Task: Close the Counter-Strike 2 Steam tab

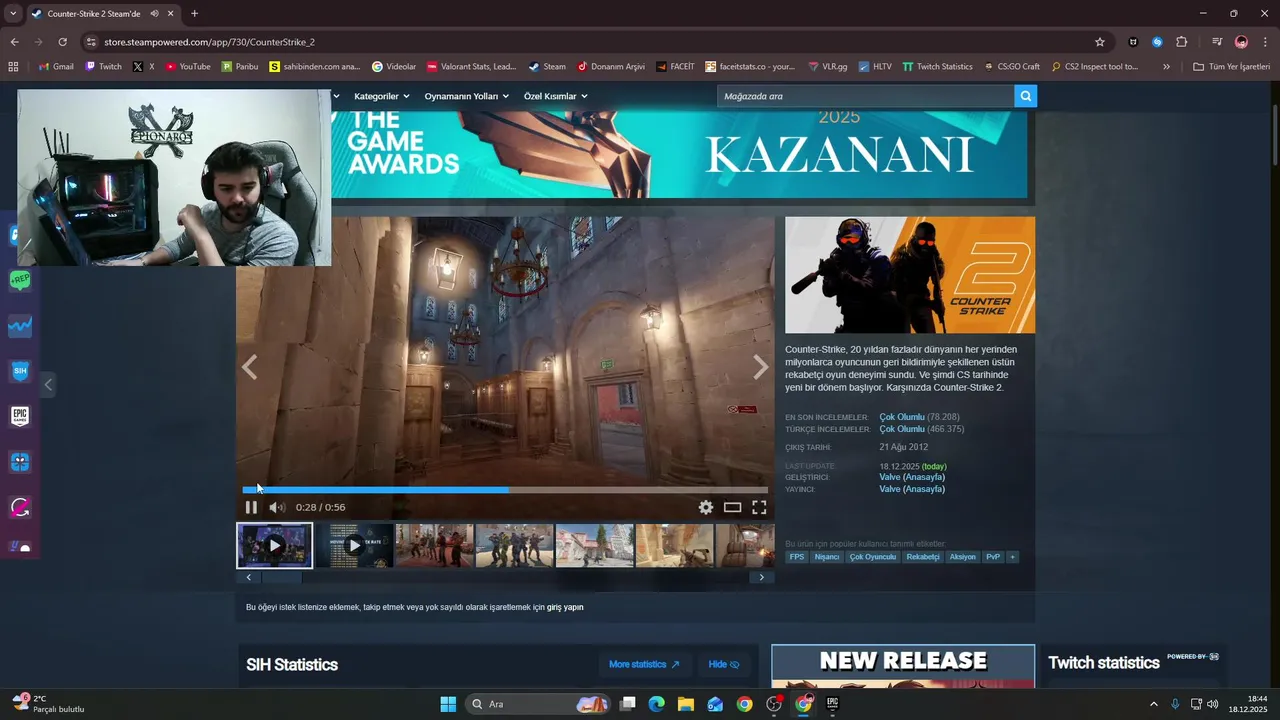Action: point(171,14)
